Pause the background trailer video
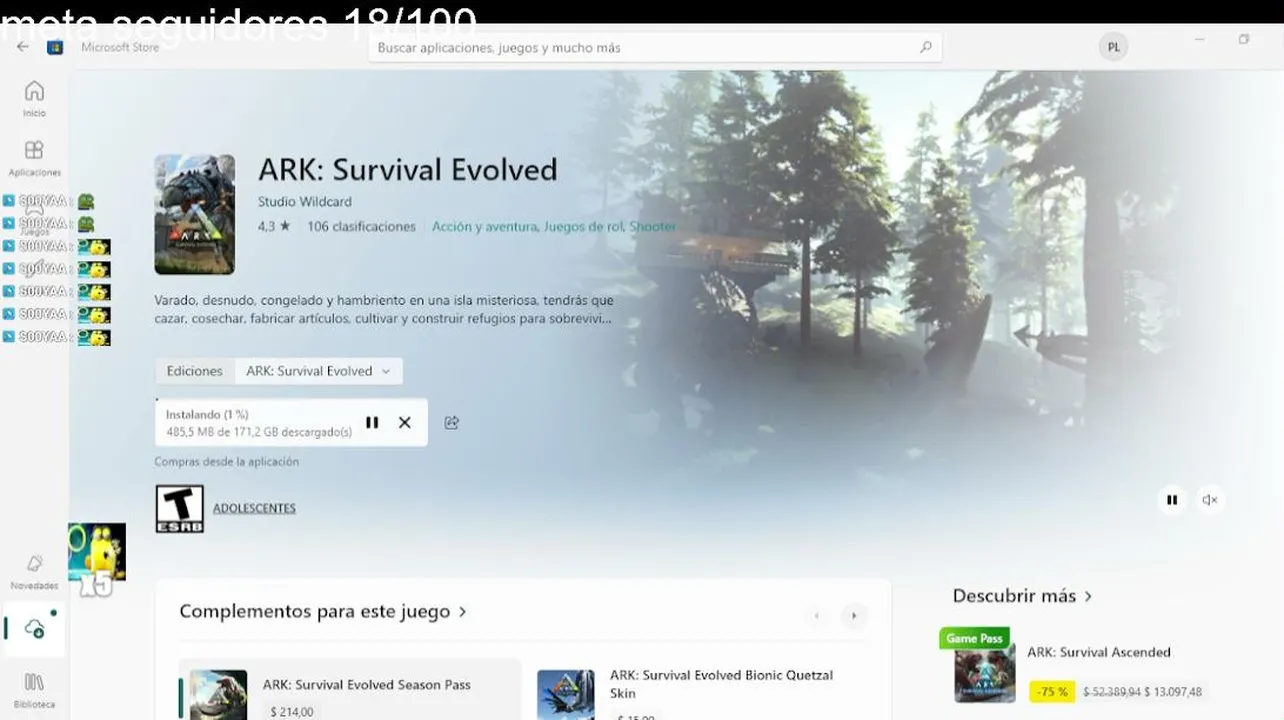This screenshot has height=720, width=1284. (1172, 500)
